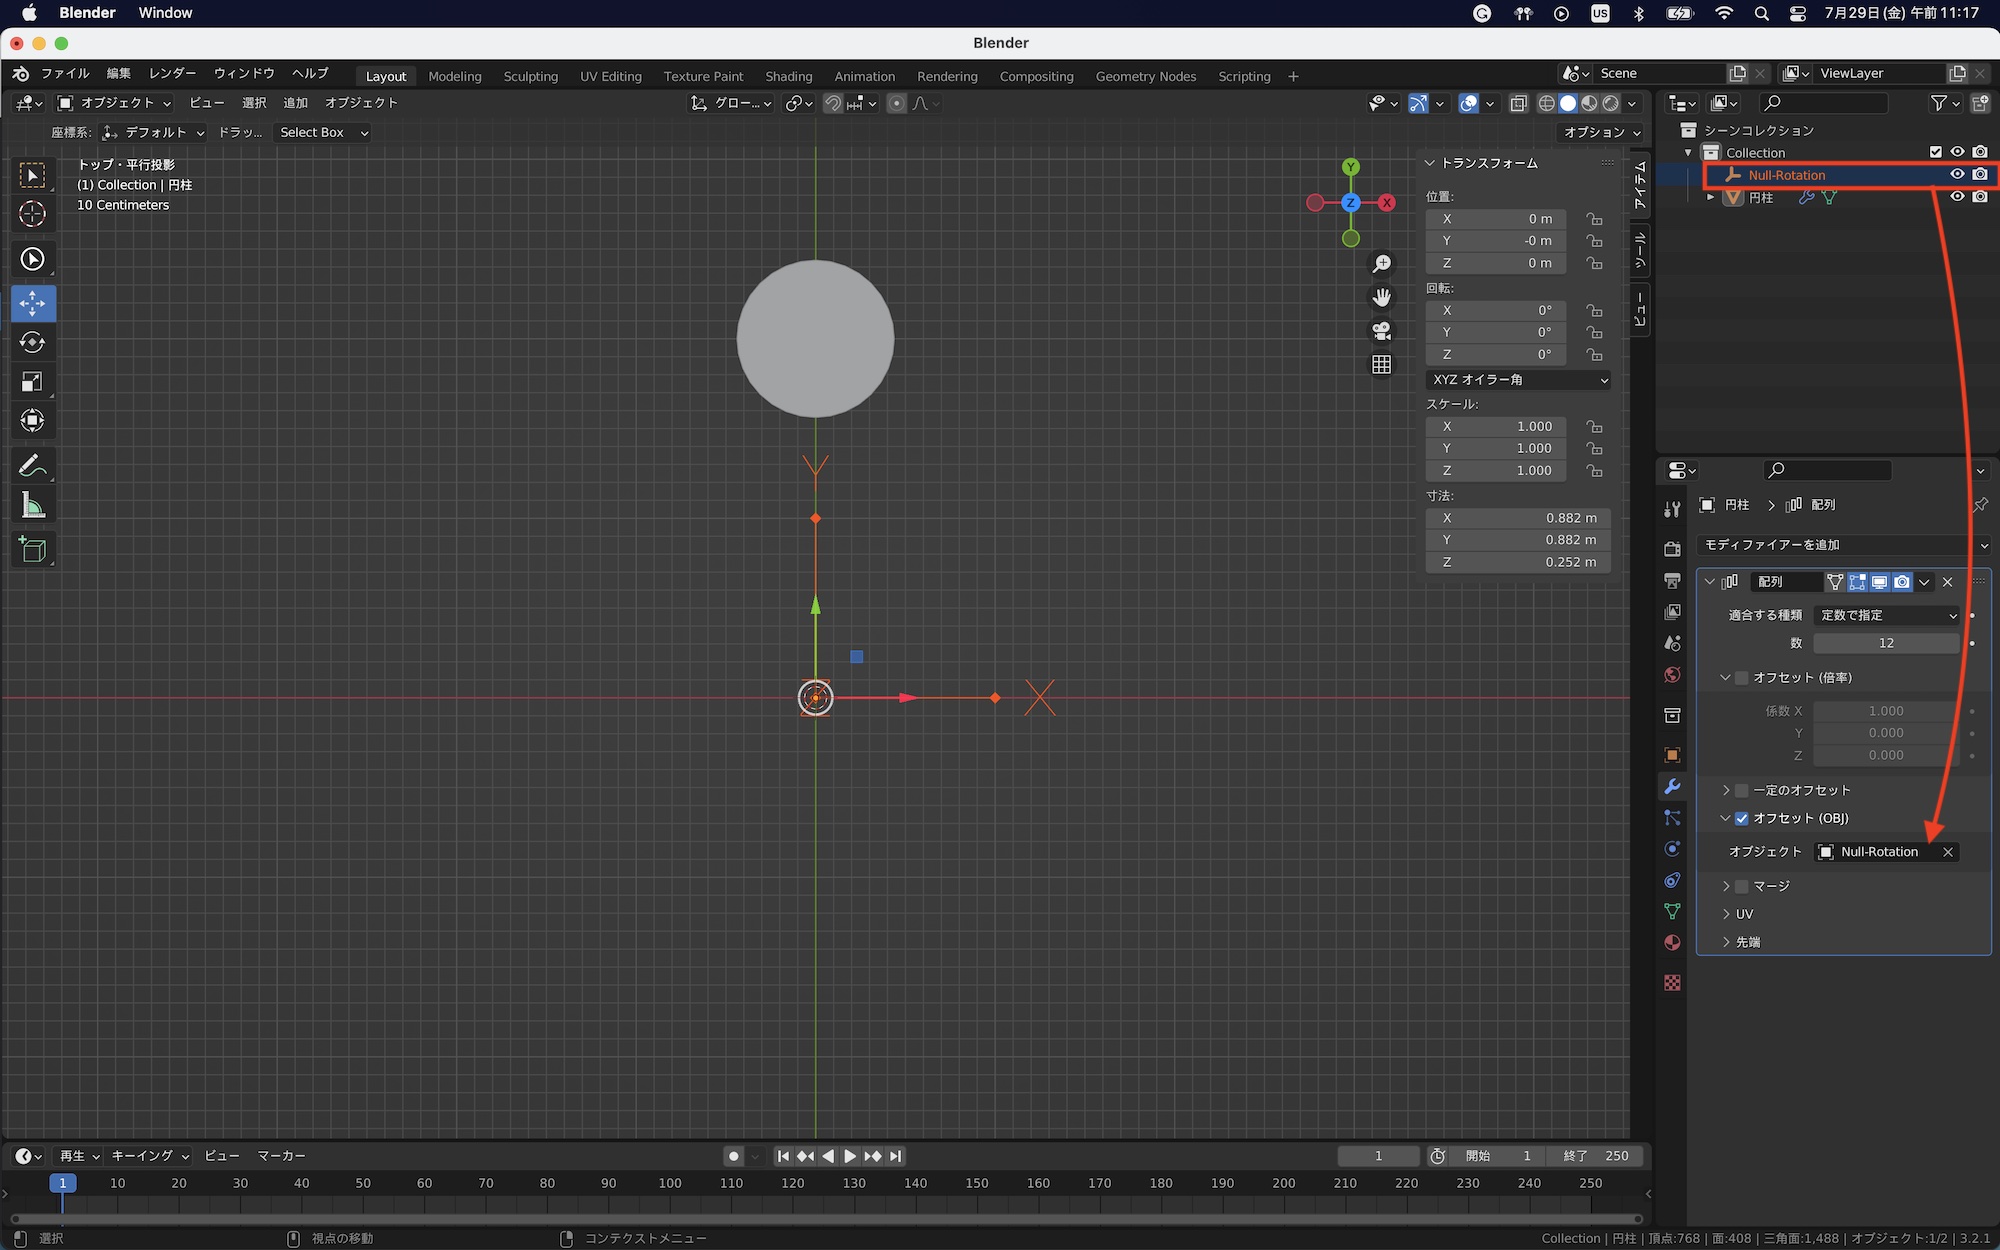This screenshot has width=2000, height=1250.
Task: Select the Scale tool
Action: 32,382
